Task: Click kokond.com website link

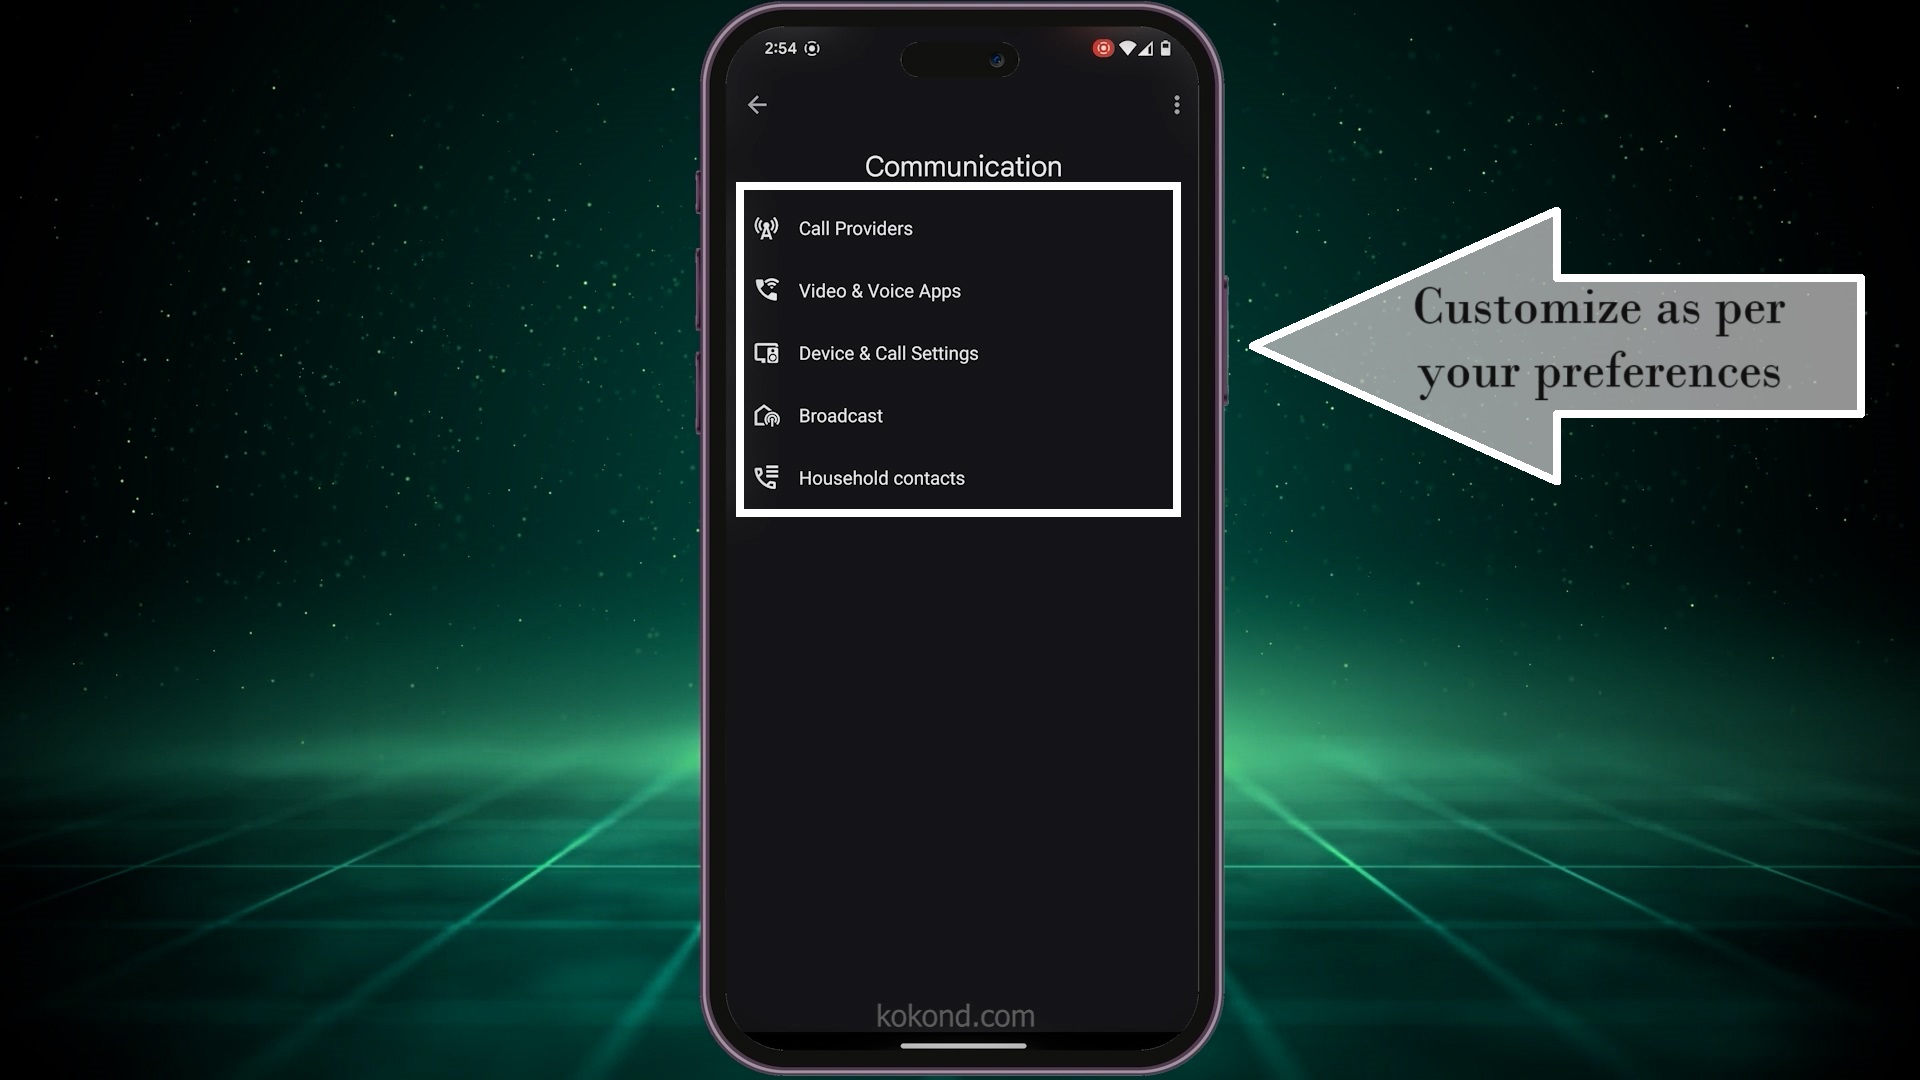Action: tap(955, 1015)
